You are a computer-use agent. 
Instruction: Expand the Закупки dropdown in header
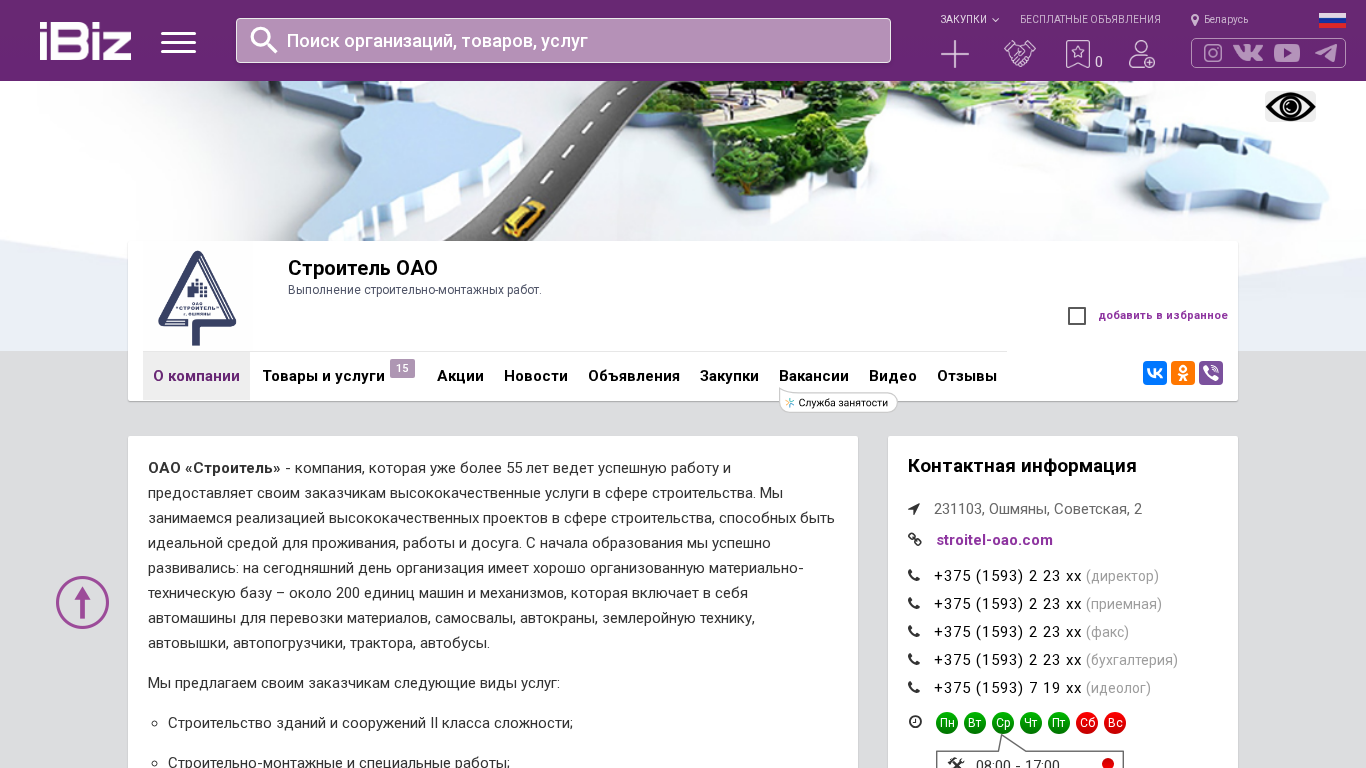[x=969, y=19]
